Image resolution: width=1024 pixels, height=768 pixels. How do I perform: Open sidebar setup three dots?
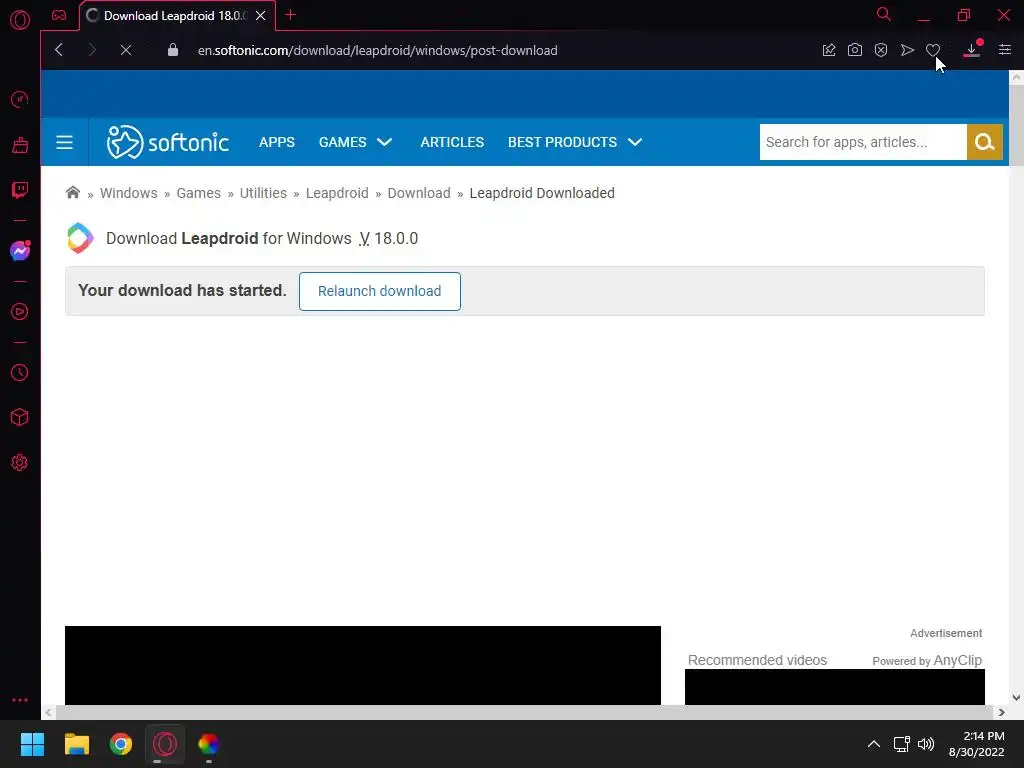[20, 700]
